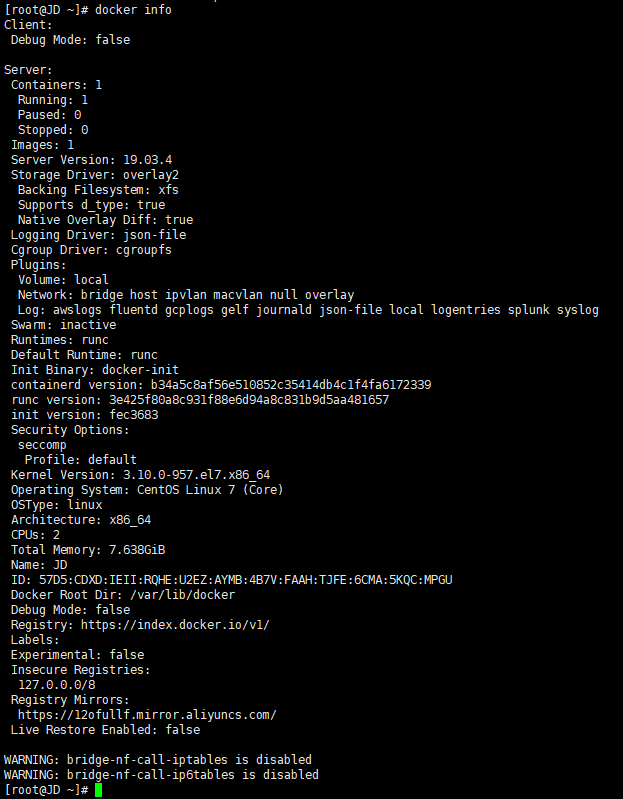623x799 pixels.
Task: Click the Live Restore Enabled line
Action: [105, 730]
